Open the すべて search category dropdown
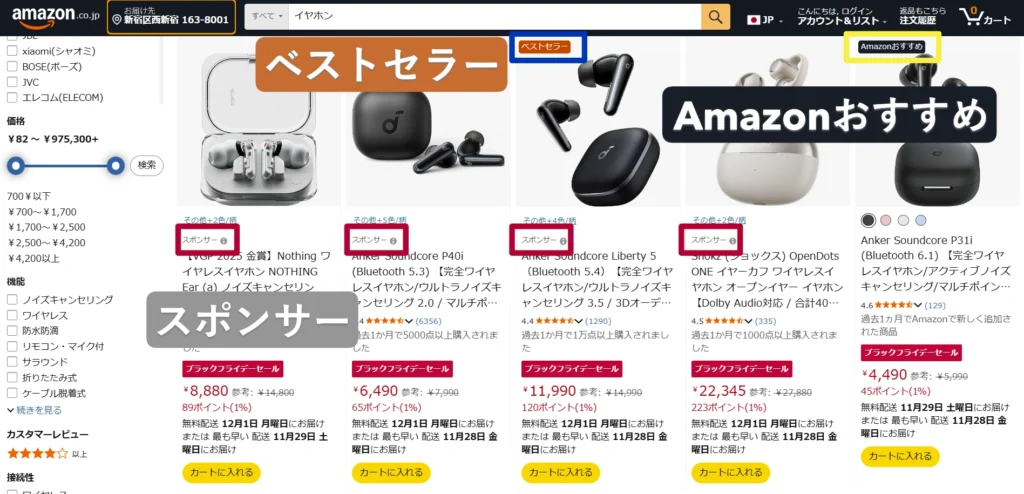1024x494 pixels. tap(267, 17)
